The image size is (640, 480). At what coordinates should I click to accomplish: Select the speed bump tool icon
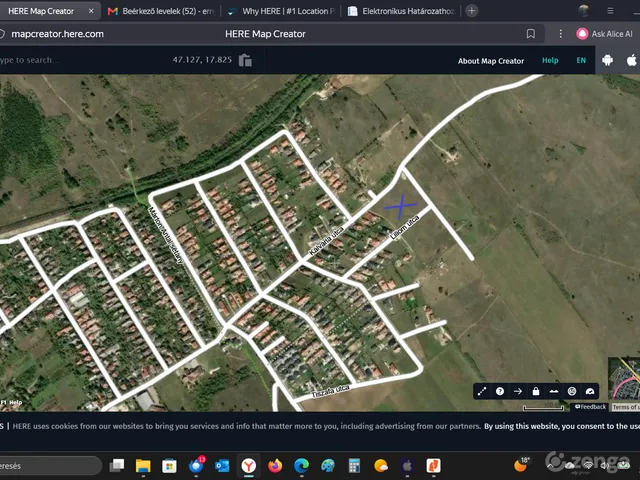click(x=554, y=391)
